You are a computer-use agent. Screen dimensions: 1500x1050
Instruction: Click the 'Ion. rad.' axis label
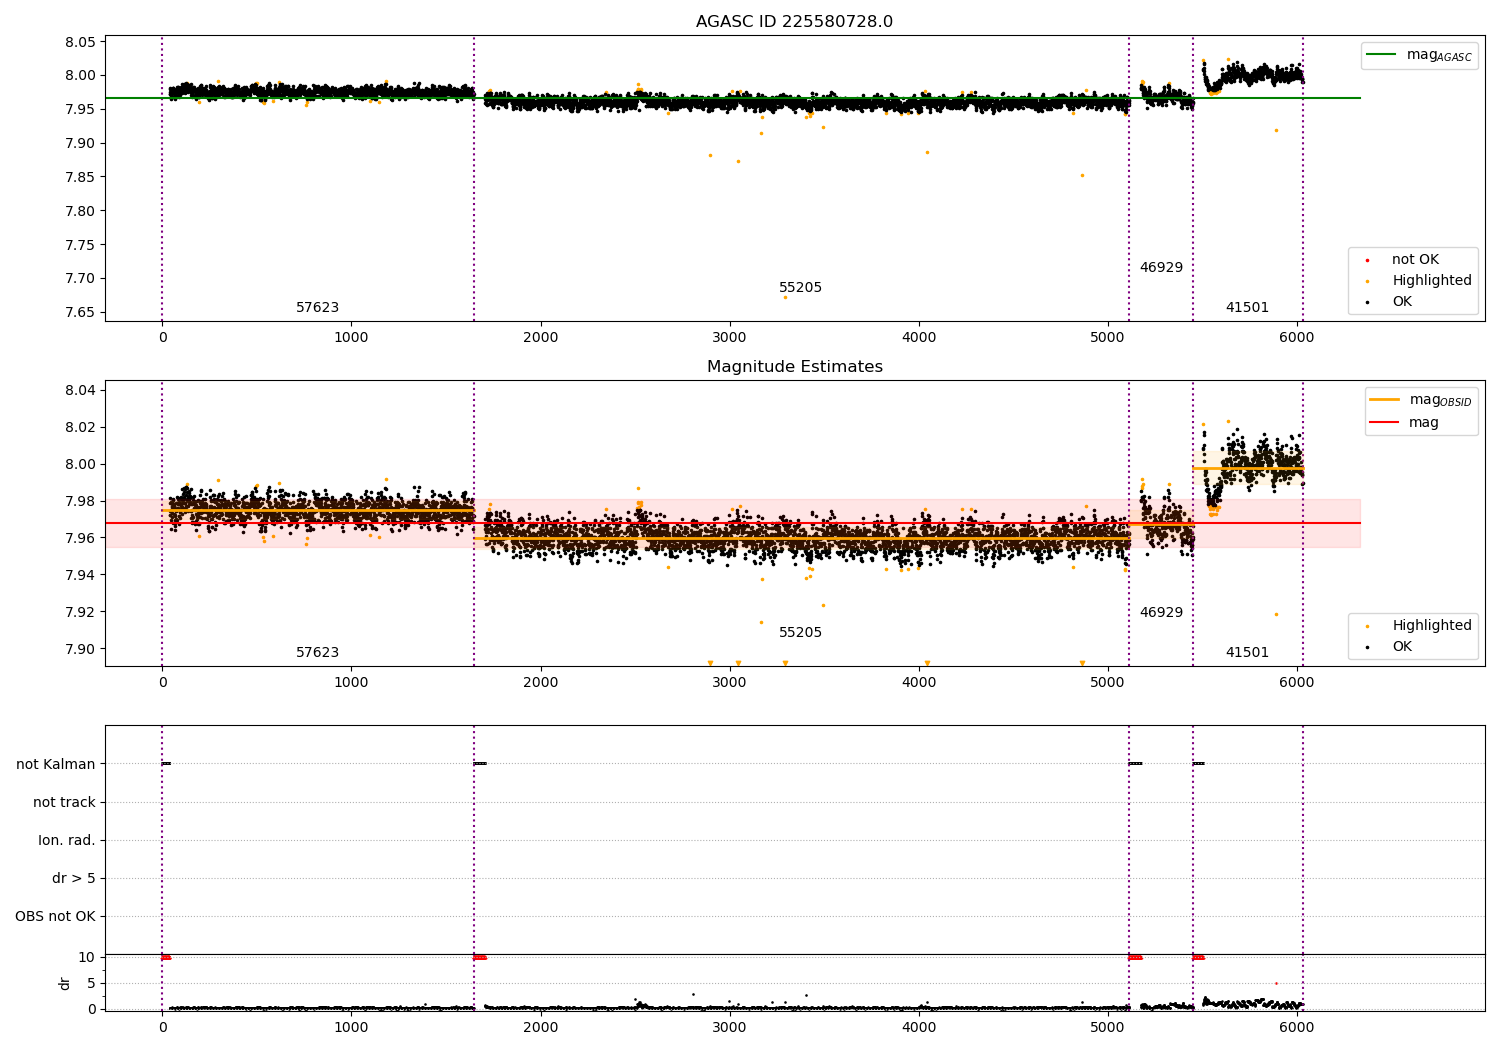tap(67, 841)
